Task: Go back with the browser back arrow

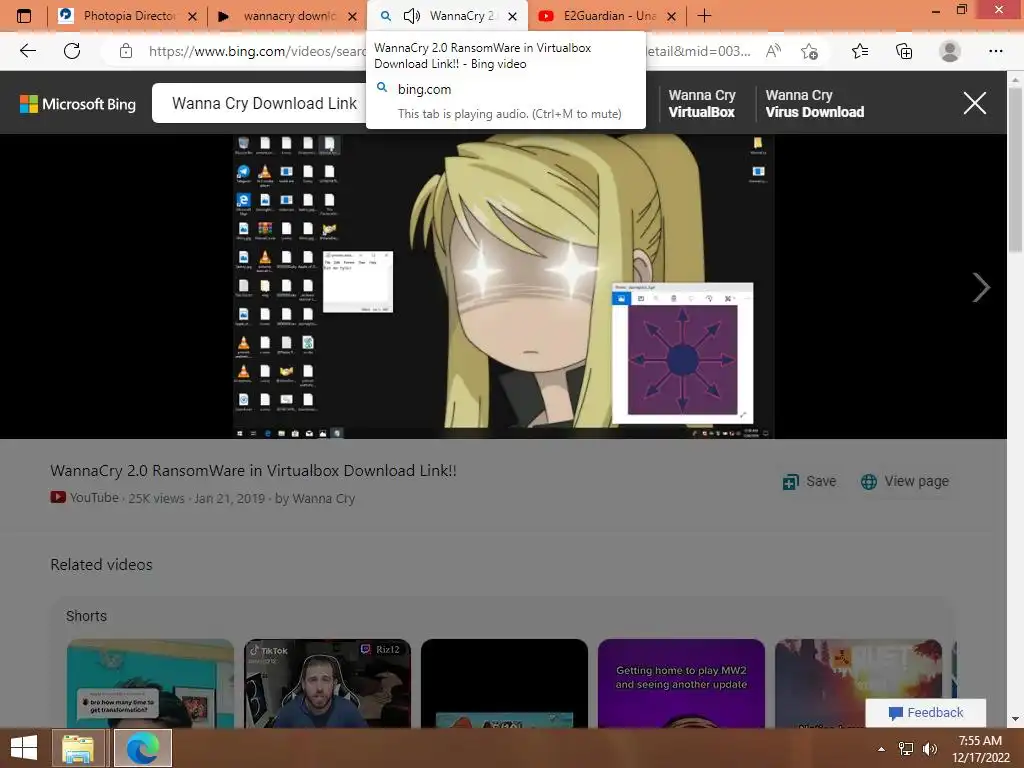Action: [28, 51]
